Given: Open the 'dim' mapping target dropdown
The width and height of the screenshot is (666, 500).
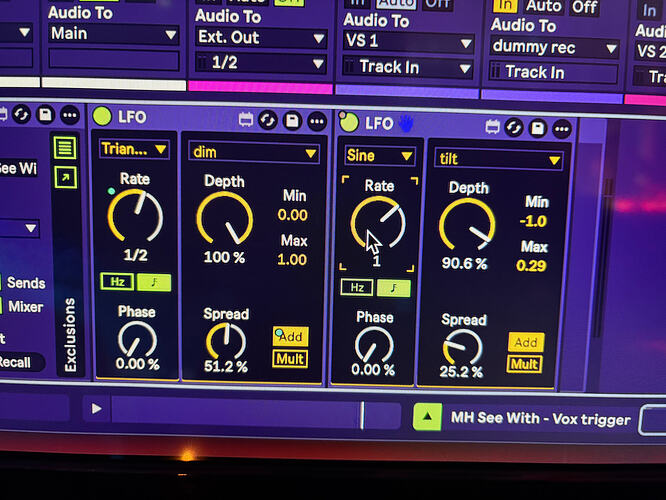Looking at the screenshot, I should coord(254,153).
